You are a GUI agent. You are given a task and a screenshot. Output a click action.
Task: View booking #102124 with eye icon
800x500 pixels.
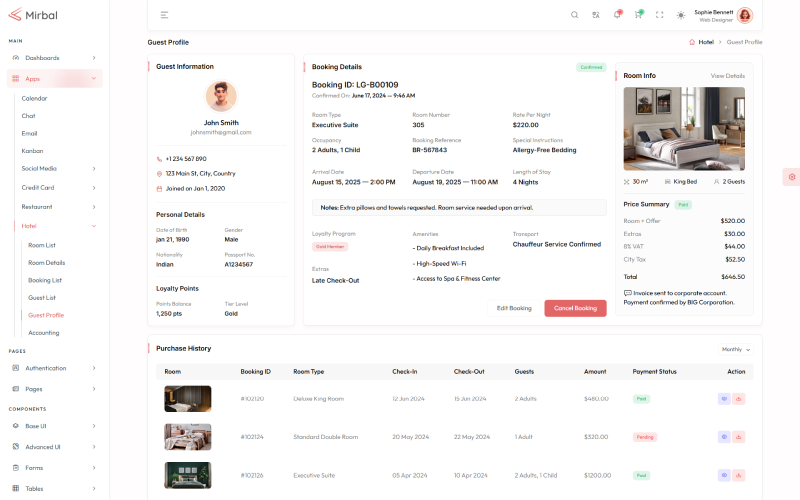[x=724, y=437]
